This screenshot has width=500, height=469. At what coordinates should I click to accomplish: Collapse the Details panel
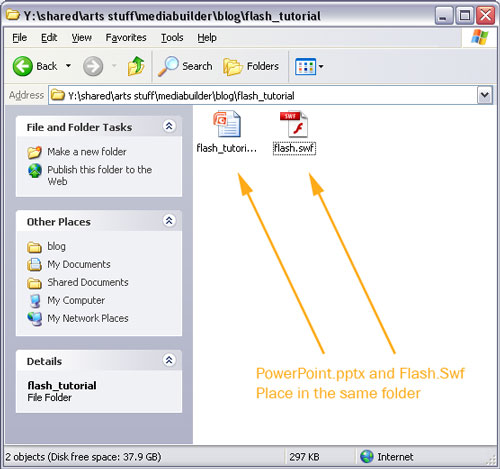pyautogui.click(x=169, y=360)
